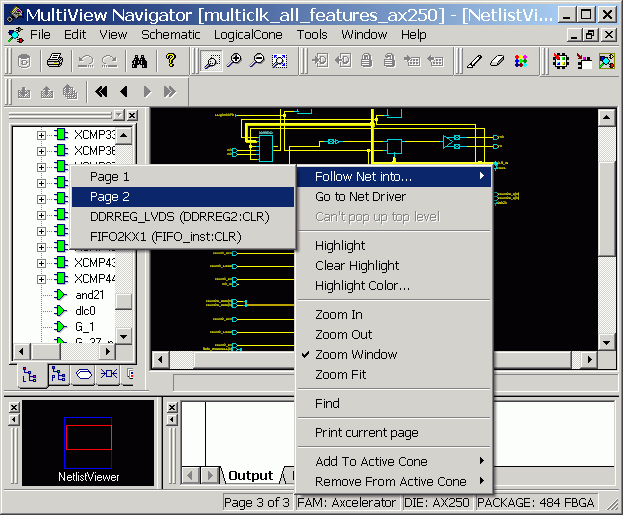Image resolution: width=623 pixels, height=515 pixels.
Task: Click Page 3 of 3 status field
Action: coord(257,503)
